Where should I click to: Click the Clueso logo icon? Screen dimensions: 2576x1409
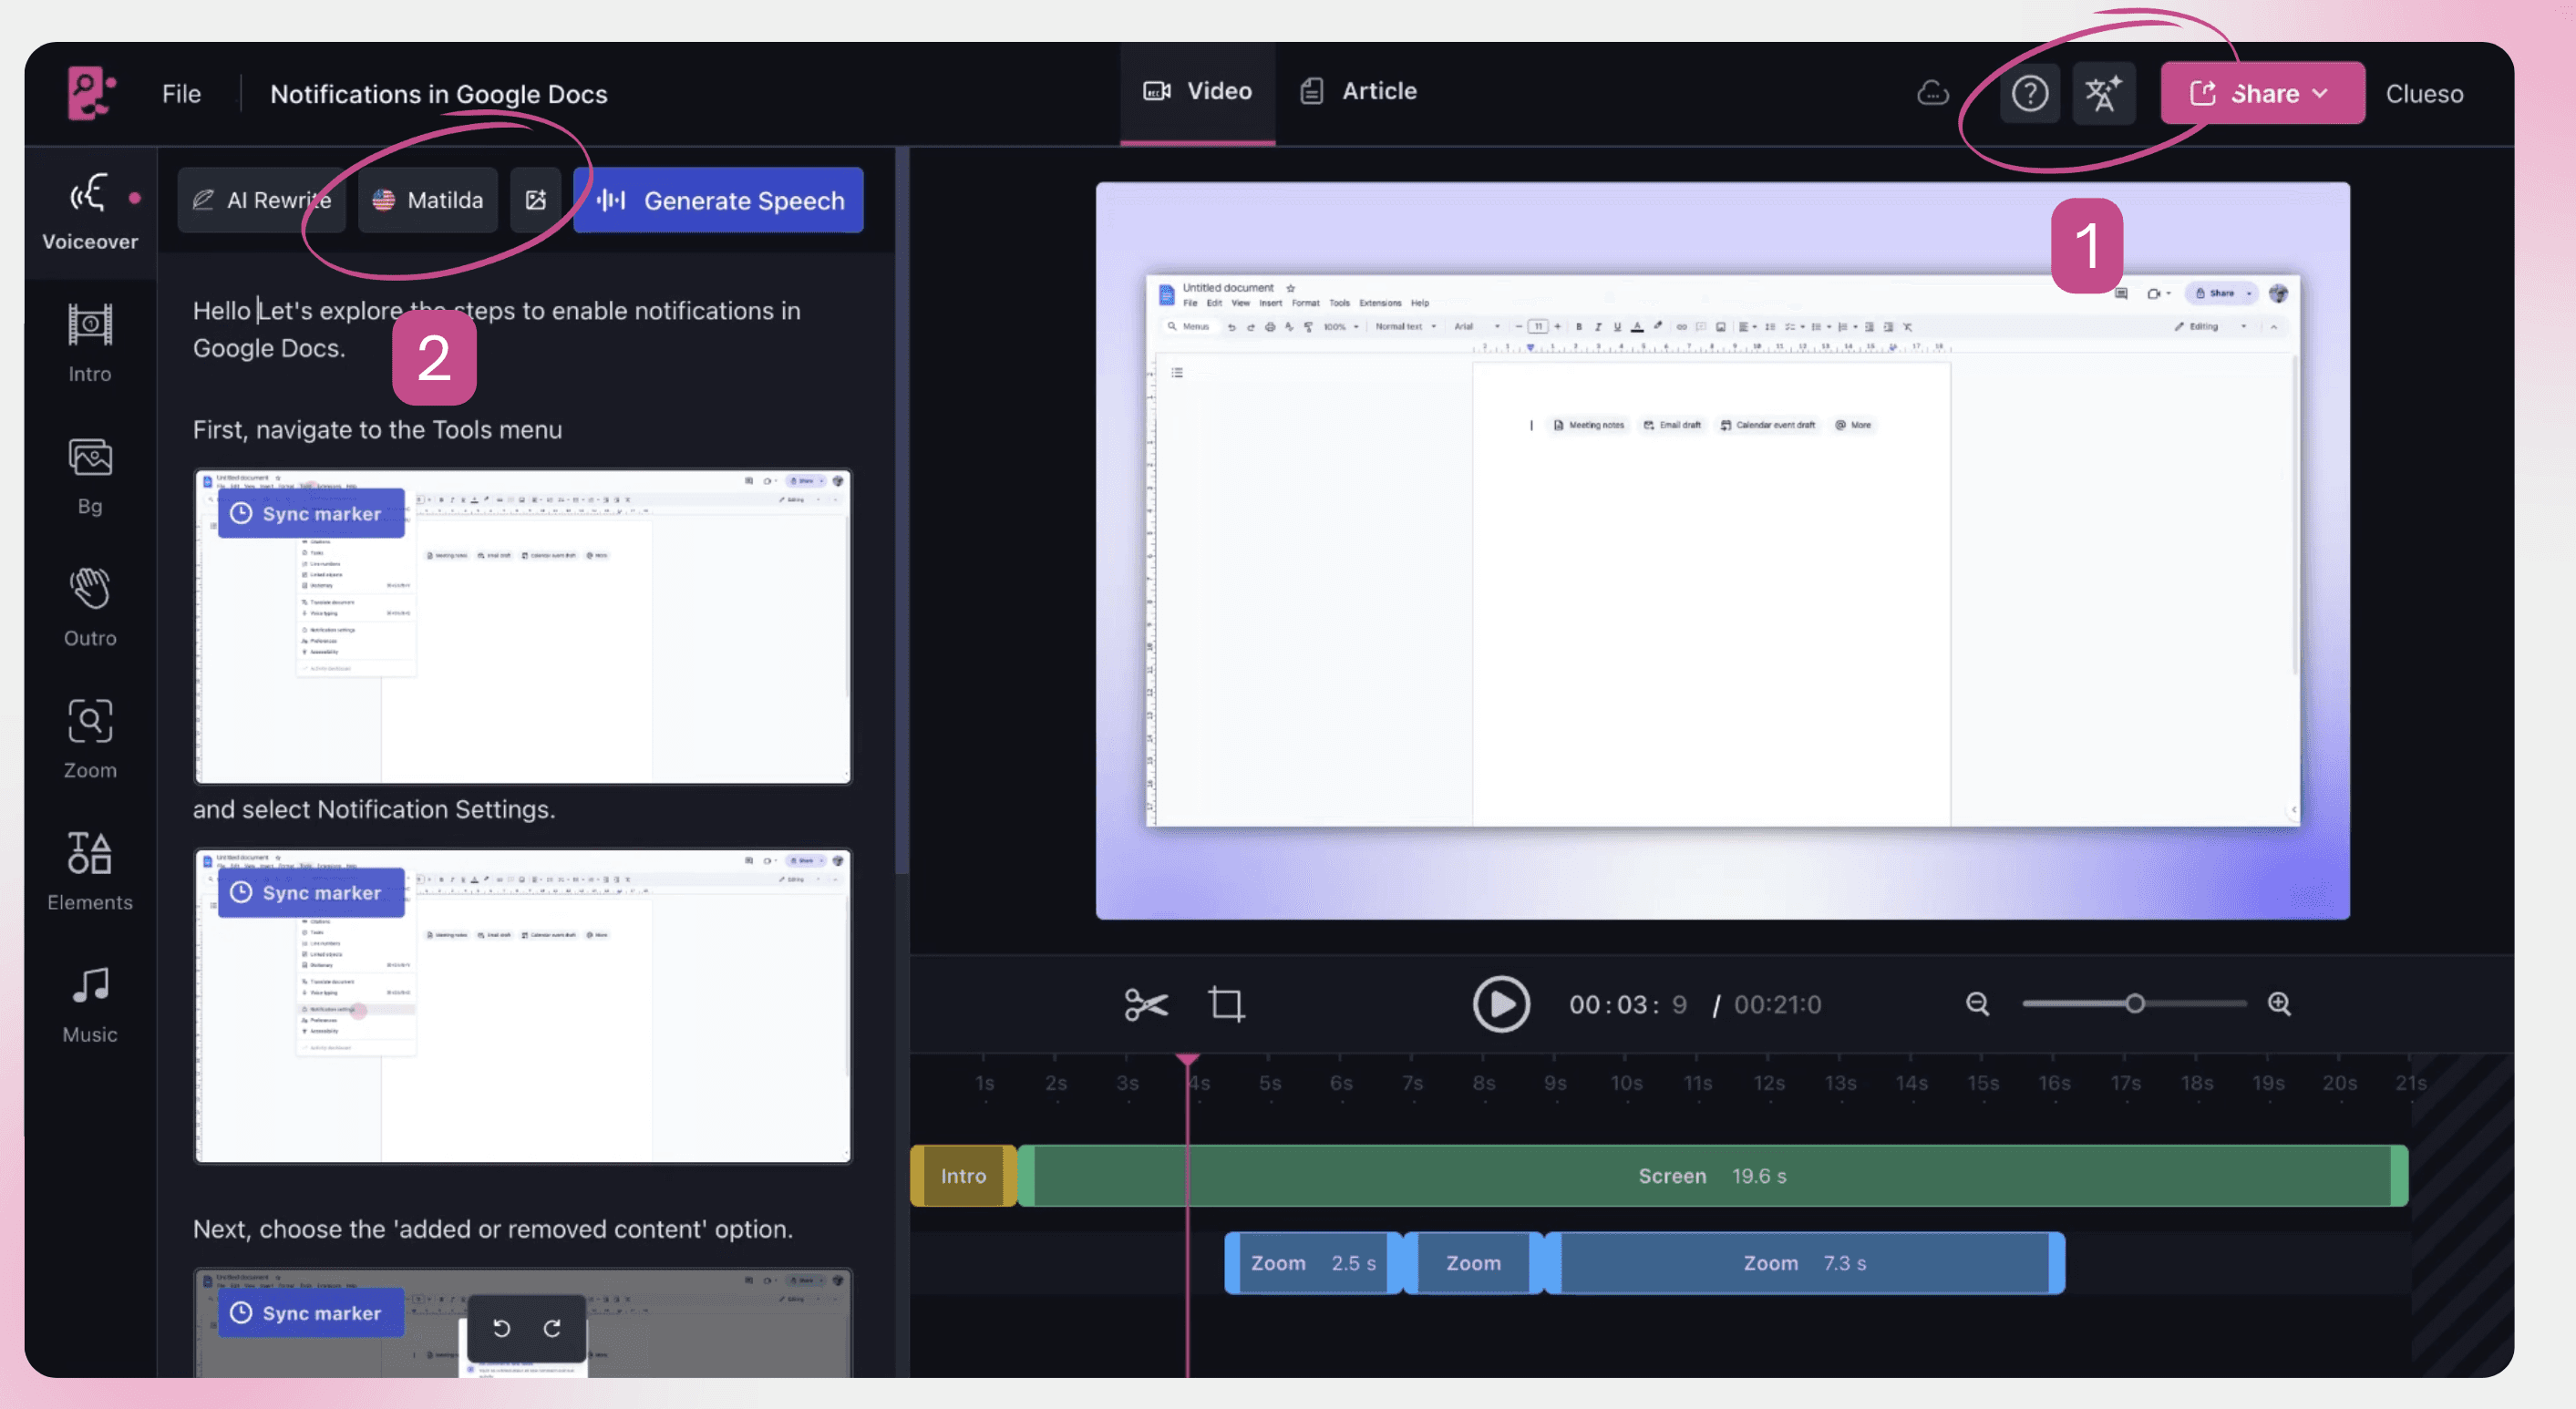(x=90, y=93)
